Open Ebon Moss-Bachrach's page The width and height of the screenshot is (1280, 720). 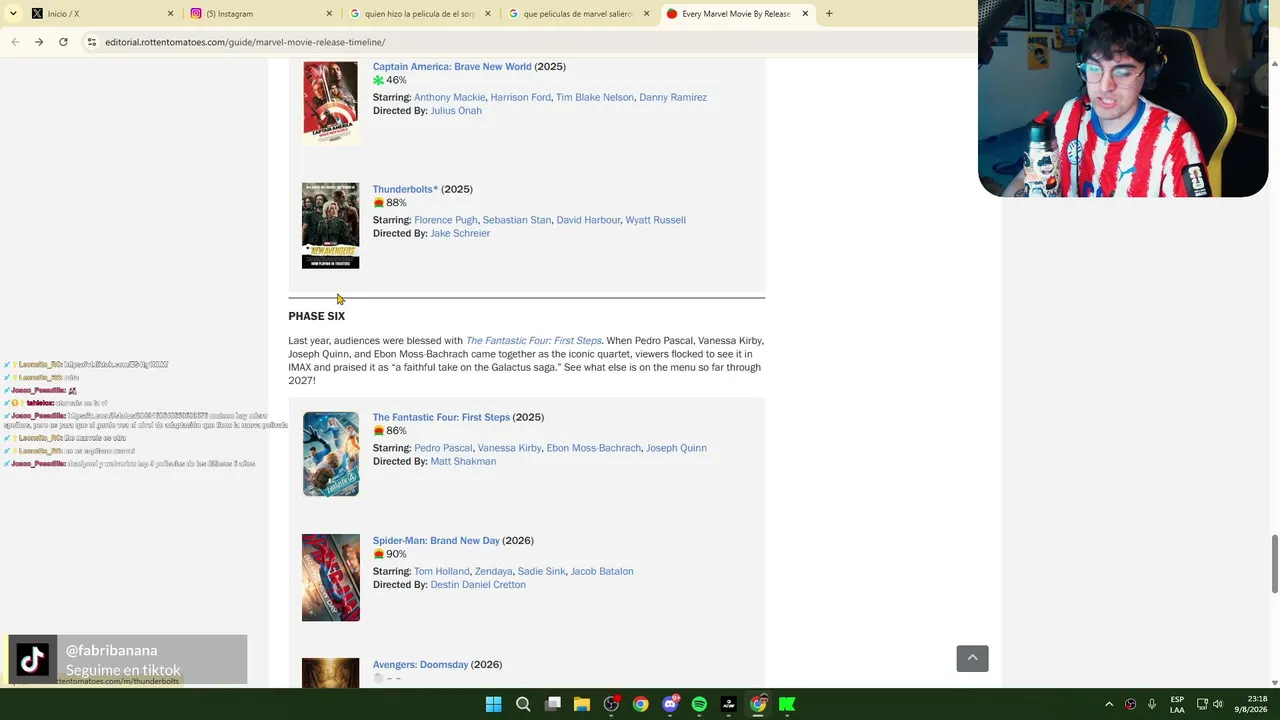[594, 448]
